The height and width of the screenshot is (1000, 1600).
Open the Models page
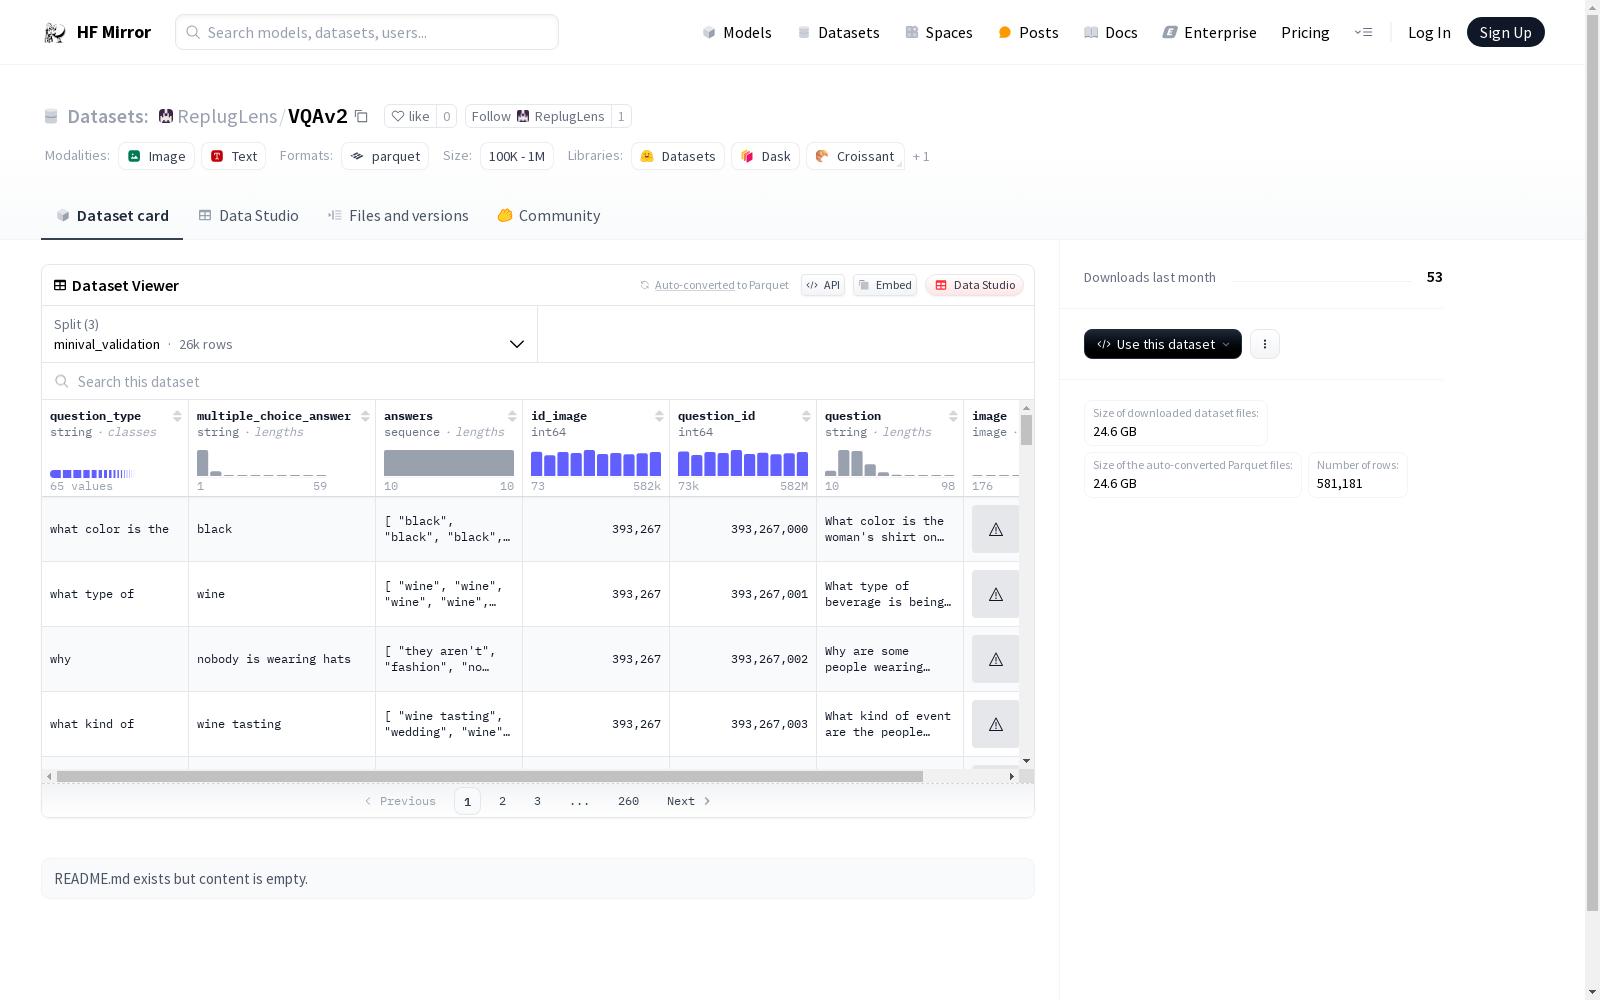coord(737,32)
